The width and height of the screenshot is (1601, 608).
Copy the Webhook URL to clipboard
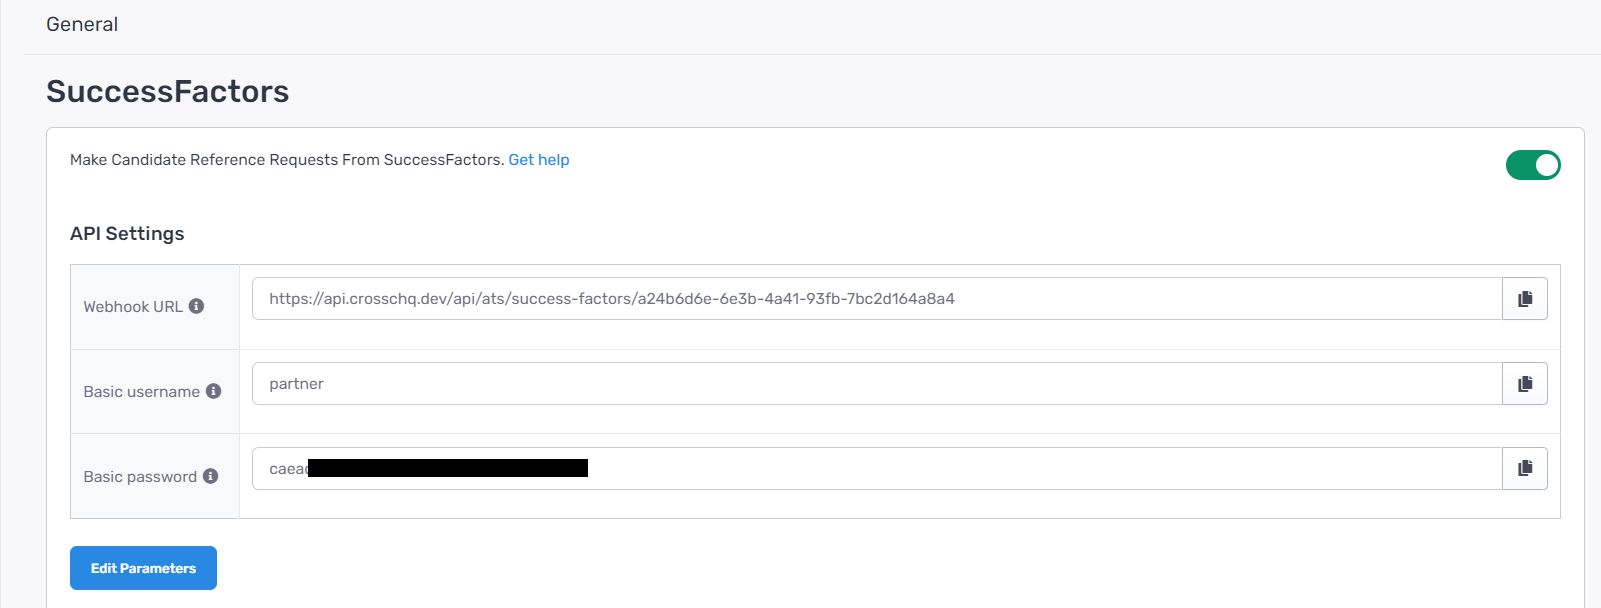click(1525, 299)
